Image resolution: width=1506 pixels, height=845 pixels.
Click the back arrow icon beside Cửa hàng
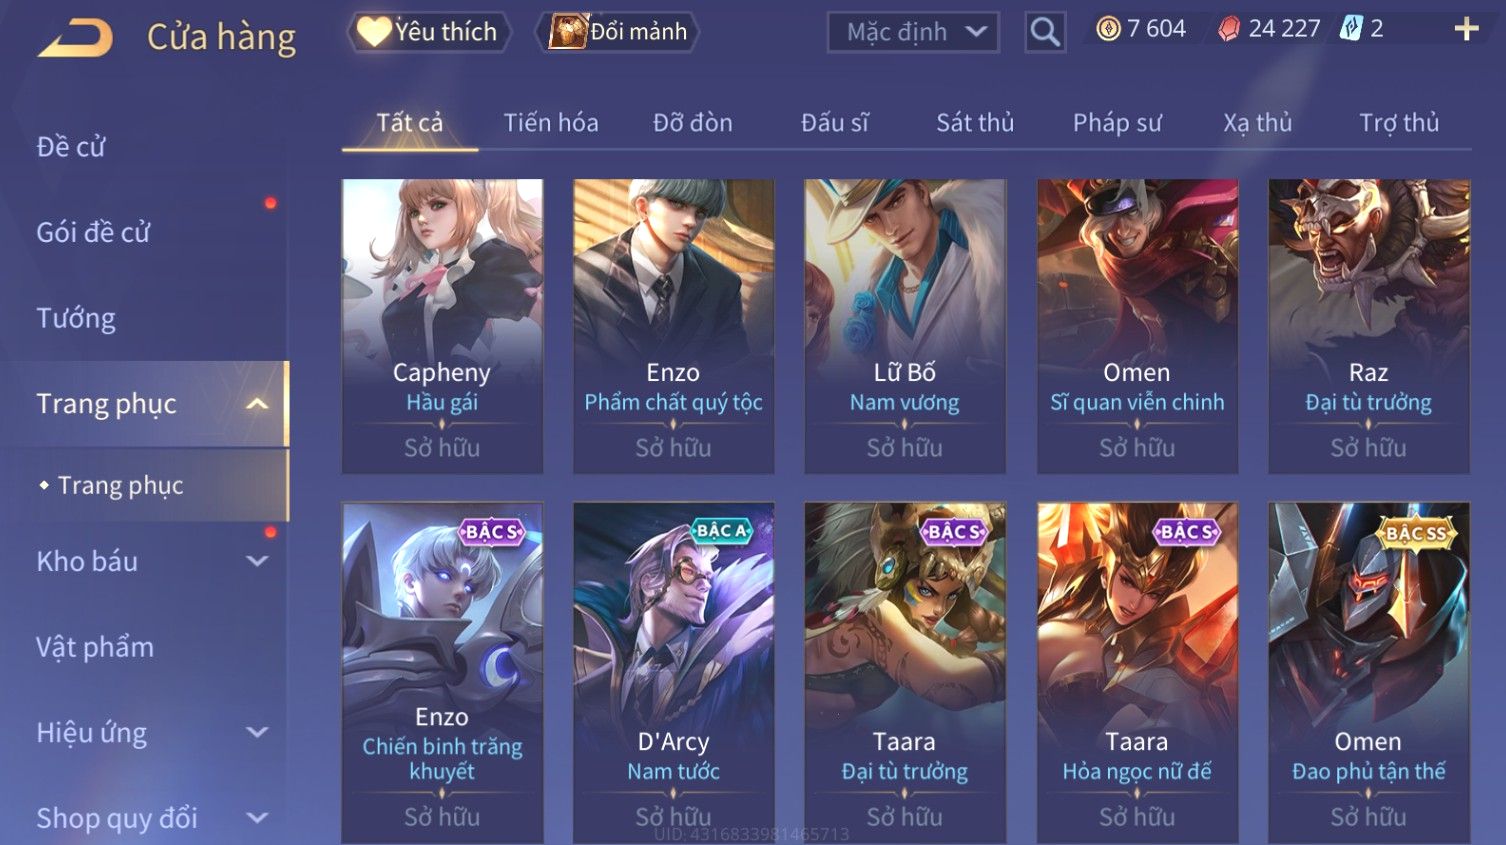(75, 38)
